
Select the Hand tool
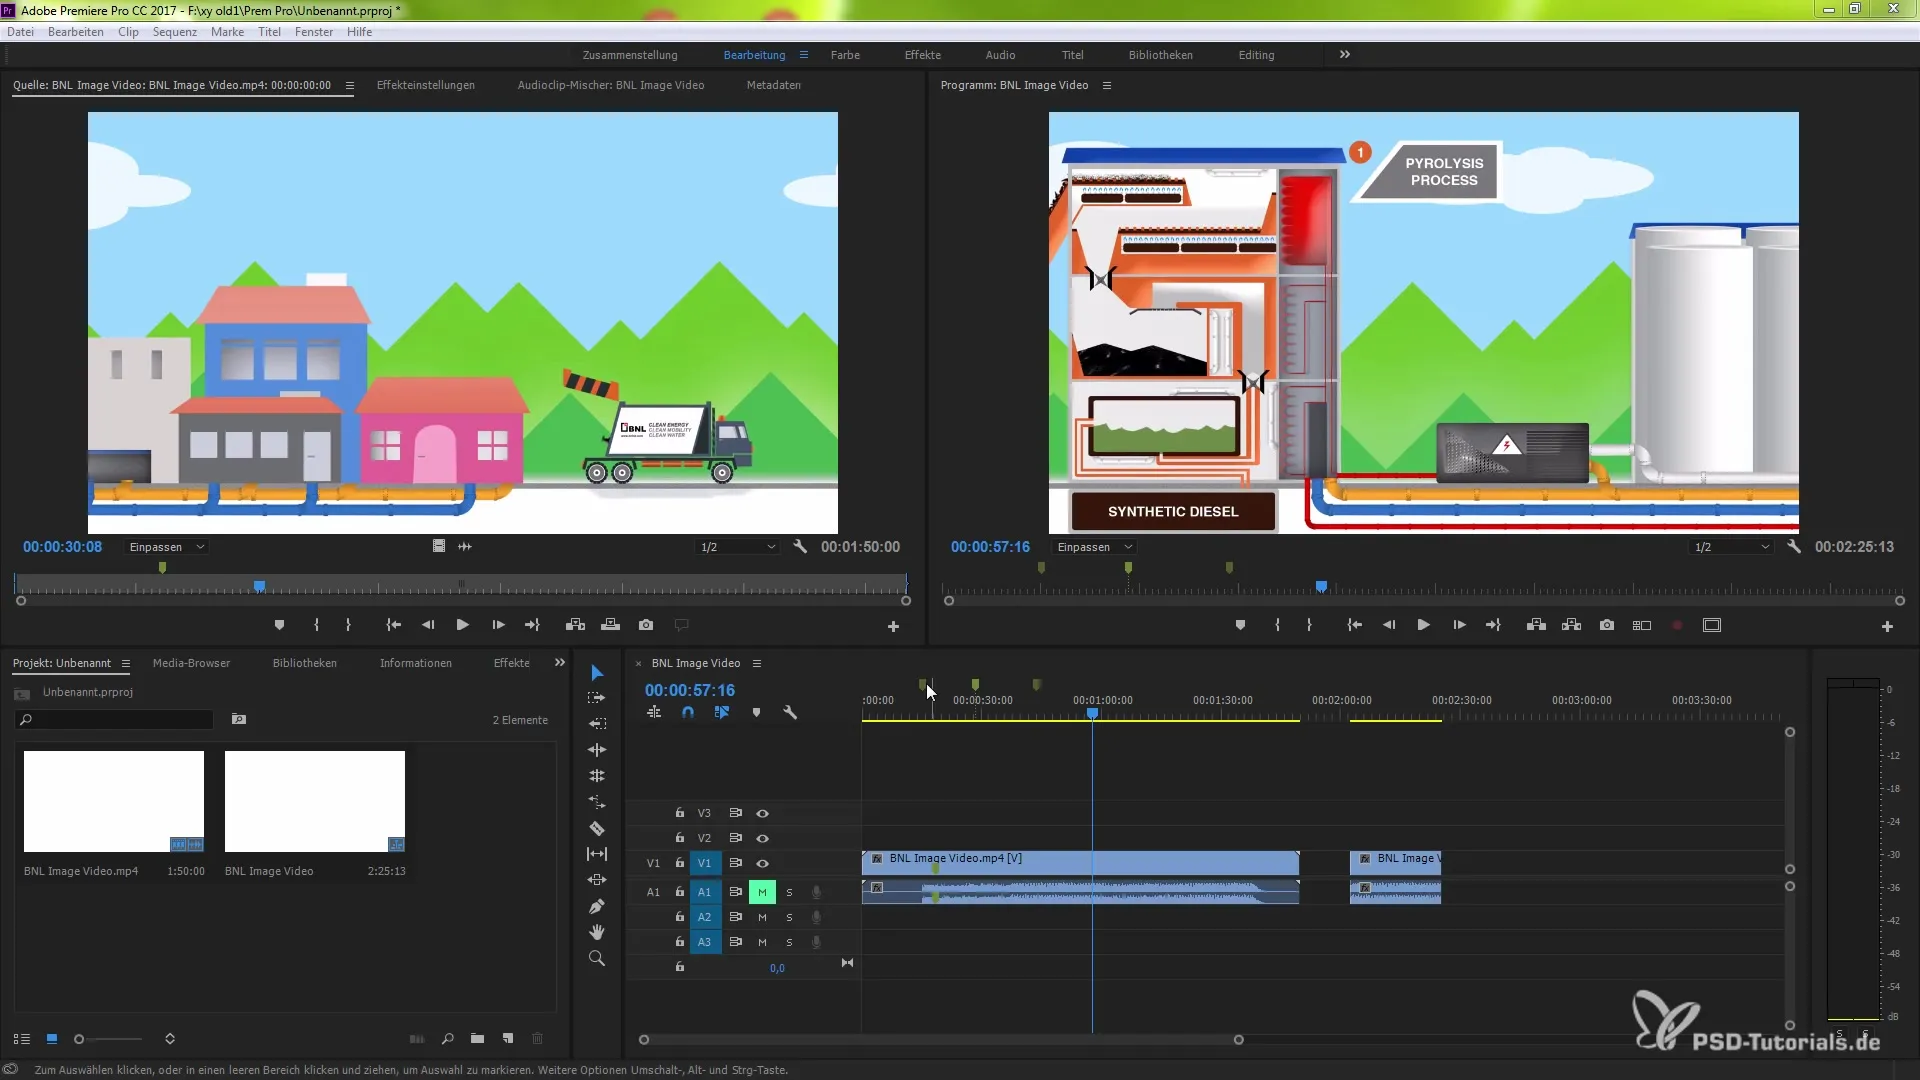coord(597,932)
